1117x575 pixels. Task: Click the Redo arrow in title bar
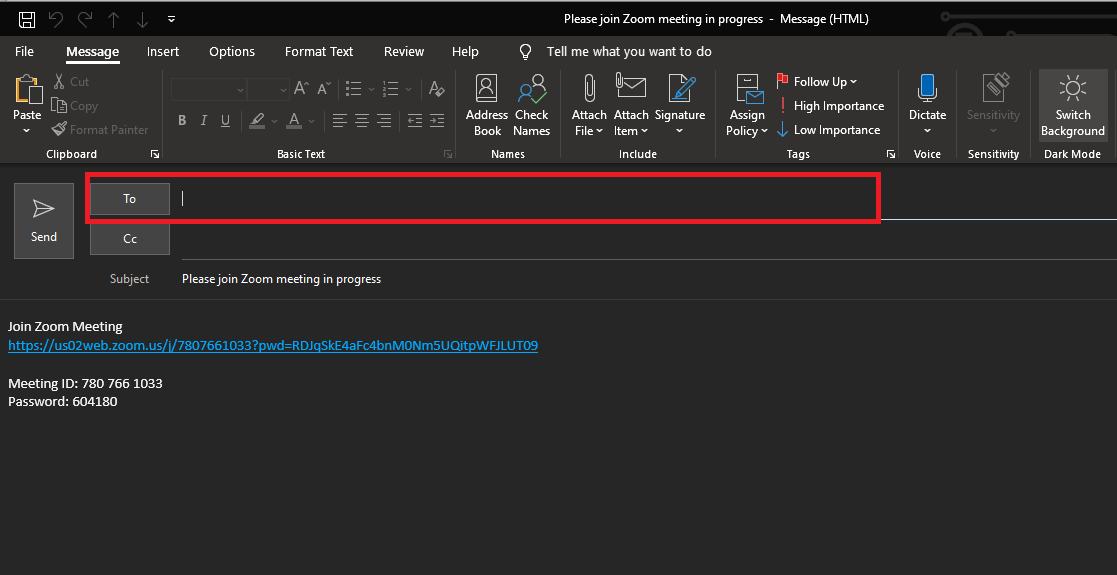coord(84,19)
